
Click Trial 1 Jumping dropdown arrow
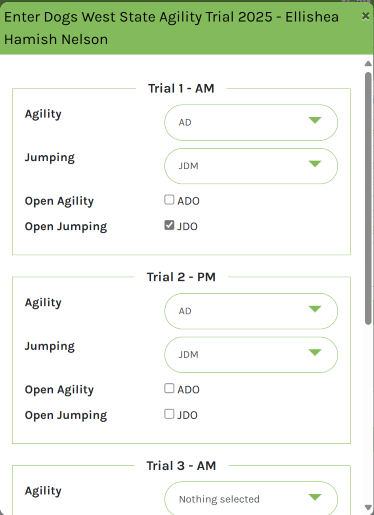point(315,164)
